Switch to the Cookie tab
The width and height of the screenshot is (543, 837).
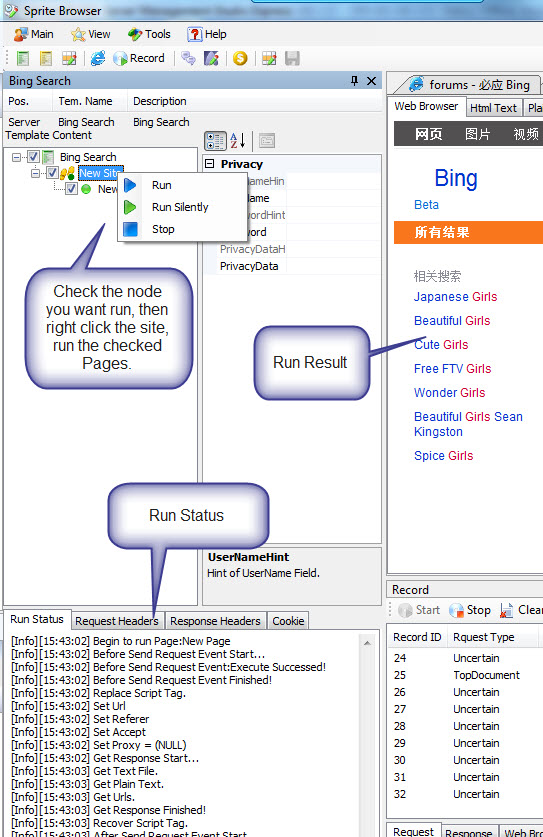(288, 621)
